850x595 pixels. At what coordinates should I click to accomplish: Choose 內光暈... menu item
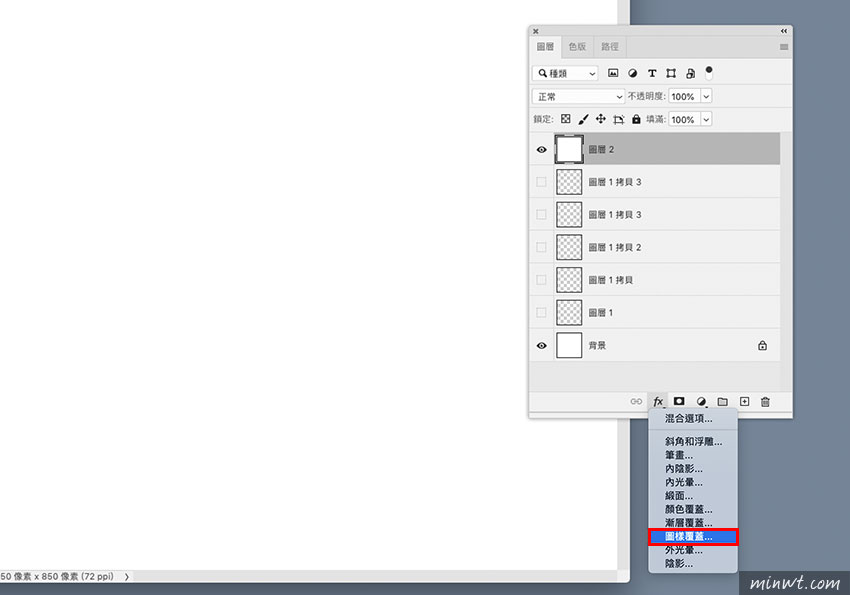693,482
